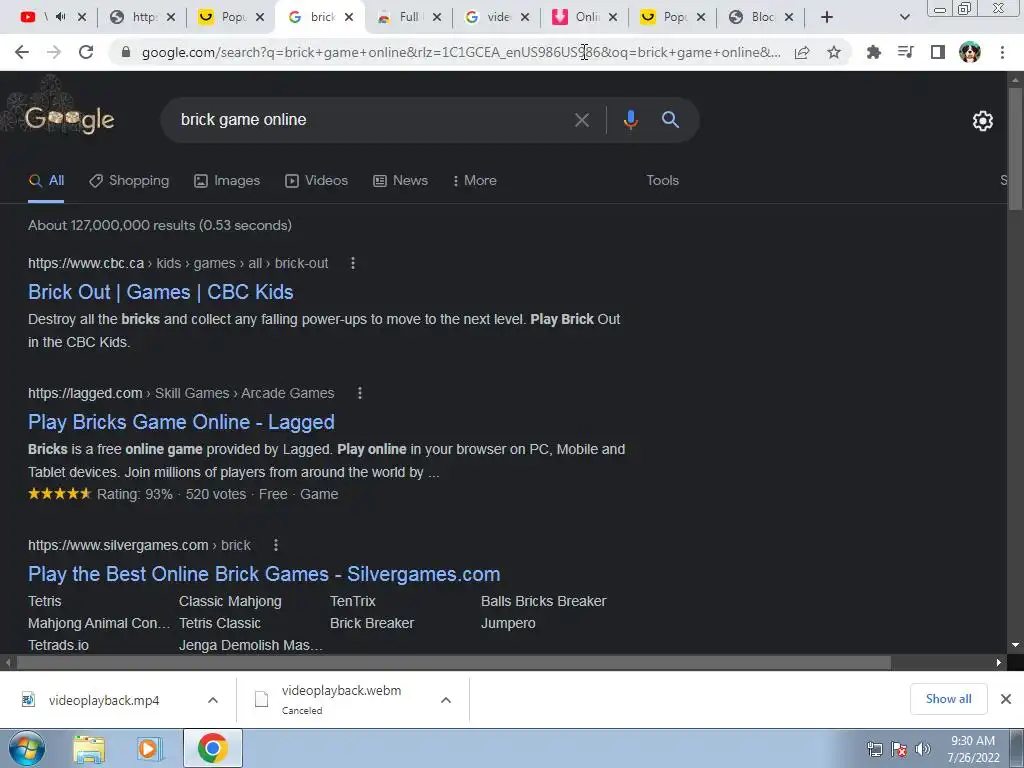This screenshot has height=768, width=1024.
Task: Select the All results tab
Action: pyautogui.click(x=46, y=181)
